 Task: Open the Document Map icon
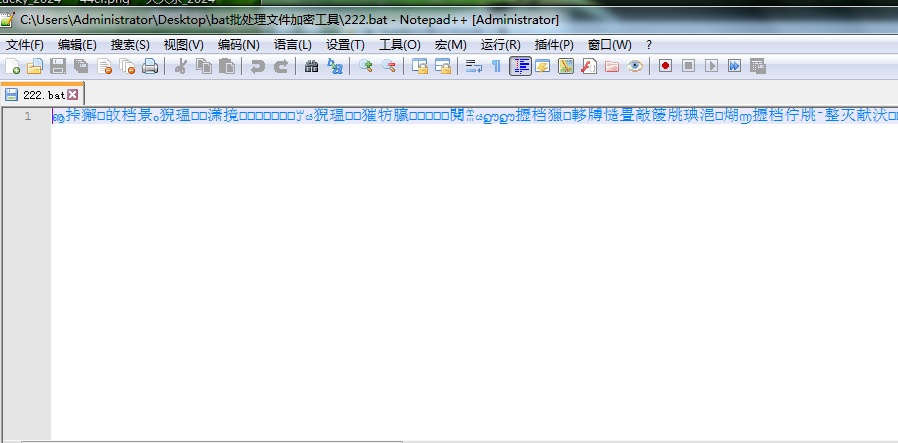(x=566, y=66)
